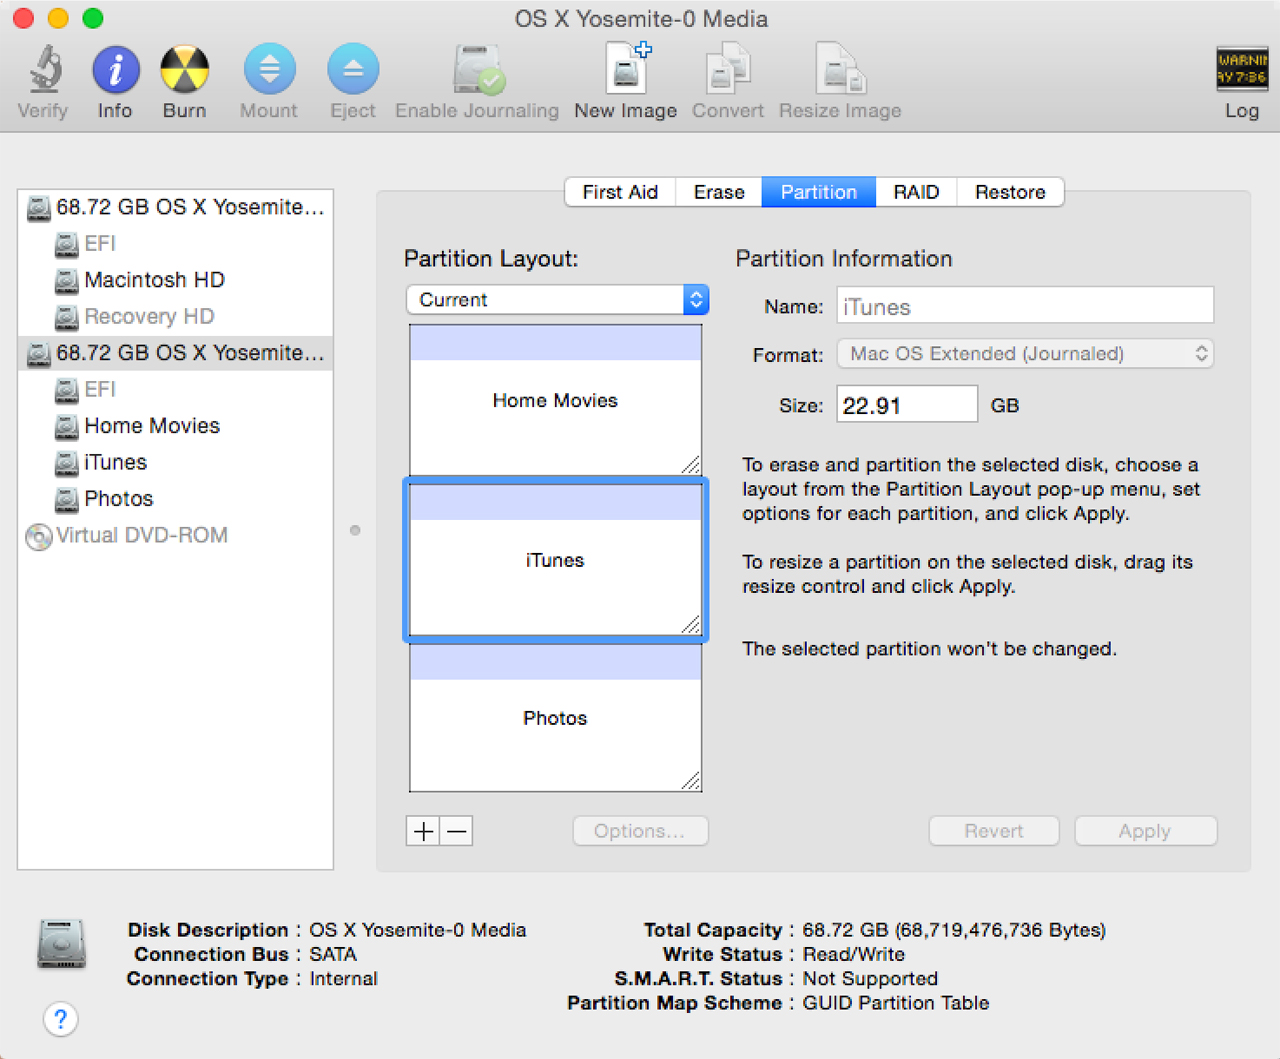Viewport: 1280px width, 1059px height.
Task: Remove partition with minus button
Action: click(x=457, y=831)
